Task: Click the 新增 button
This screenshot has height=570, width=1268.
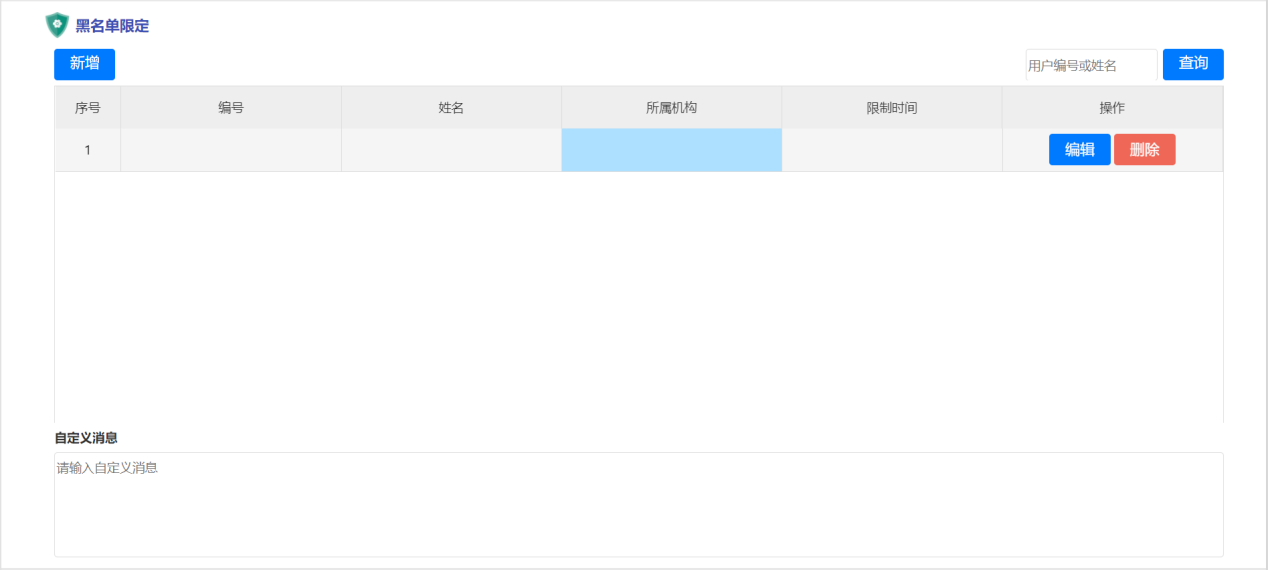Action: [x=84, y=64]
